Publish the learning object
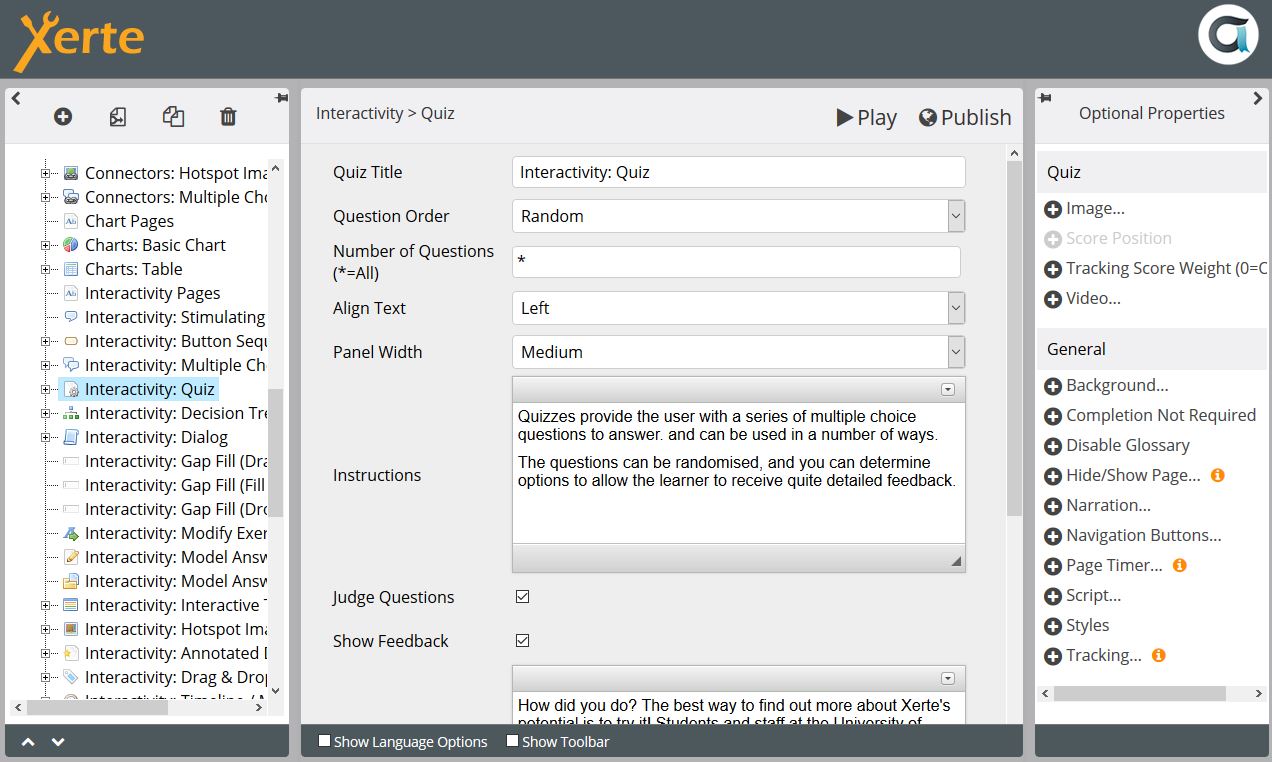Viewport: 1272px width, 762px height. tap(965, 118)
